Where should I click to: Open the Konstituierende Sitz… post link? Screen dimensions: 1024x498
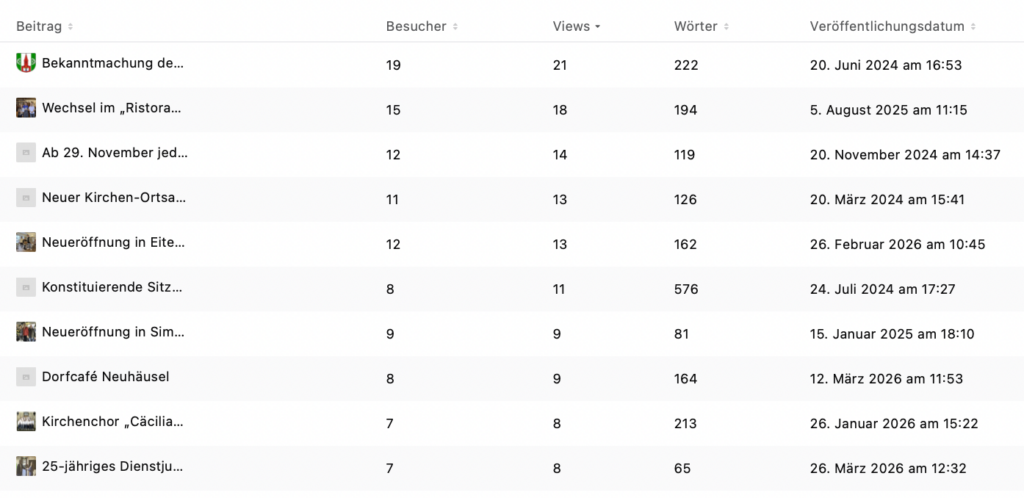click(113, 288)
